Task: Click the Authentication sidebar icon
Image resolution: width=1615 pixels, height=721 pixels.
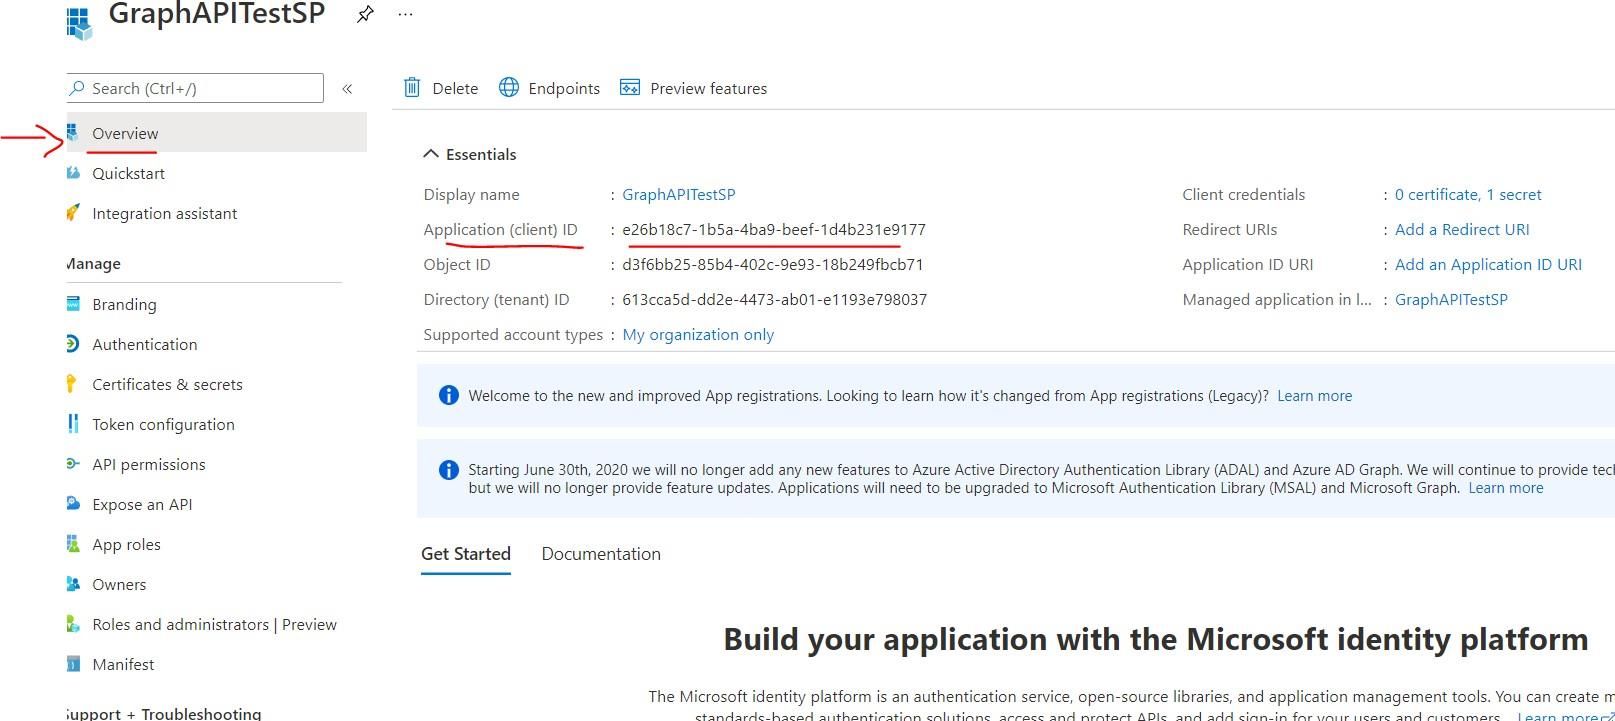Action: [72, 344]
